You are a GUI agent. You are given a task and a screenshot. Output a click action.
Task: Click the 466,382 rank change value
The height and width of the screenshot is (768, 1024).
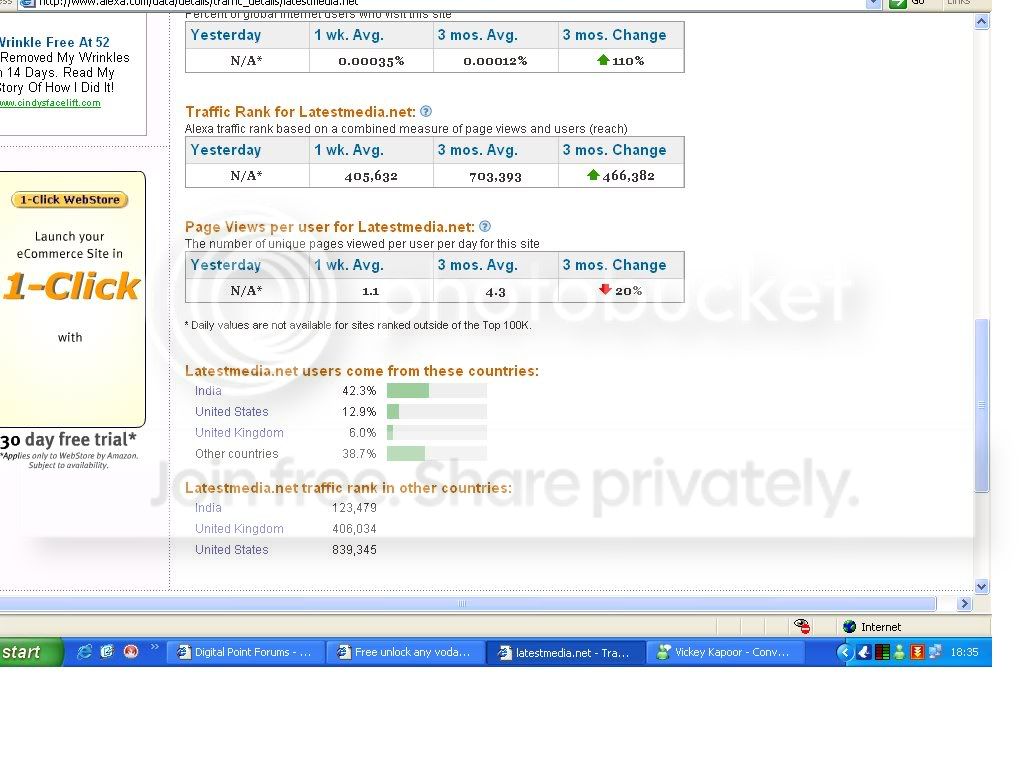click(628, 175)
